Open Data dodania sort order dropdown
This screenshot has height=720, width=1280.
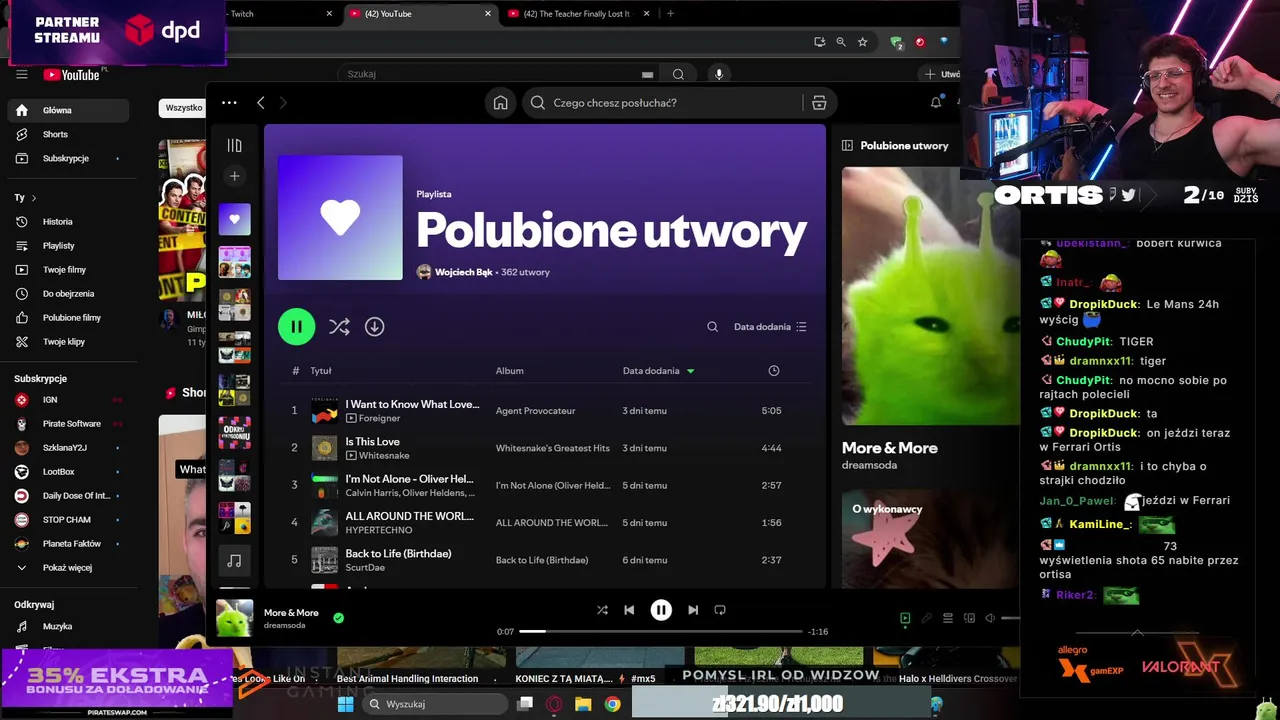pyautogui.click(x=770, y=326)
